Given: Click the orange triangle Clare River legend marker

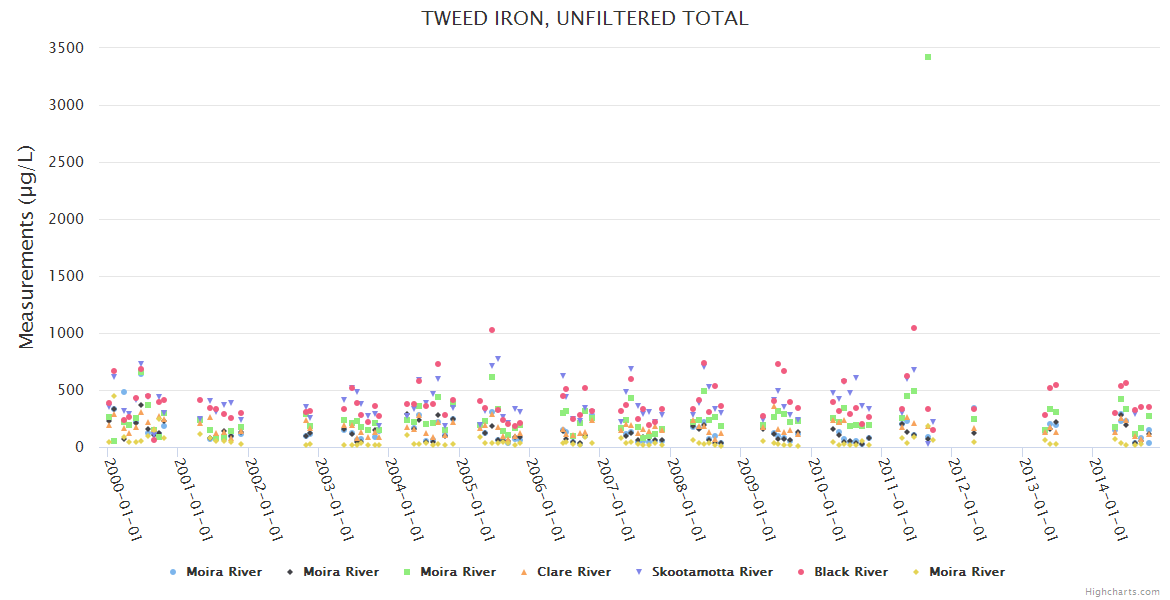Looking at the screenshot, I should tap(524, 572).
